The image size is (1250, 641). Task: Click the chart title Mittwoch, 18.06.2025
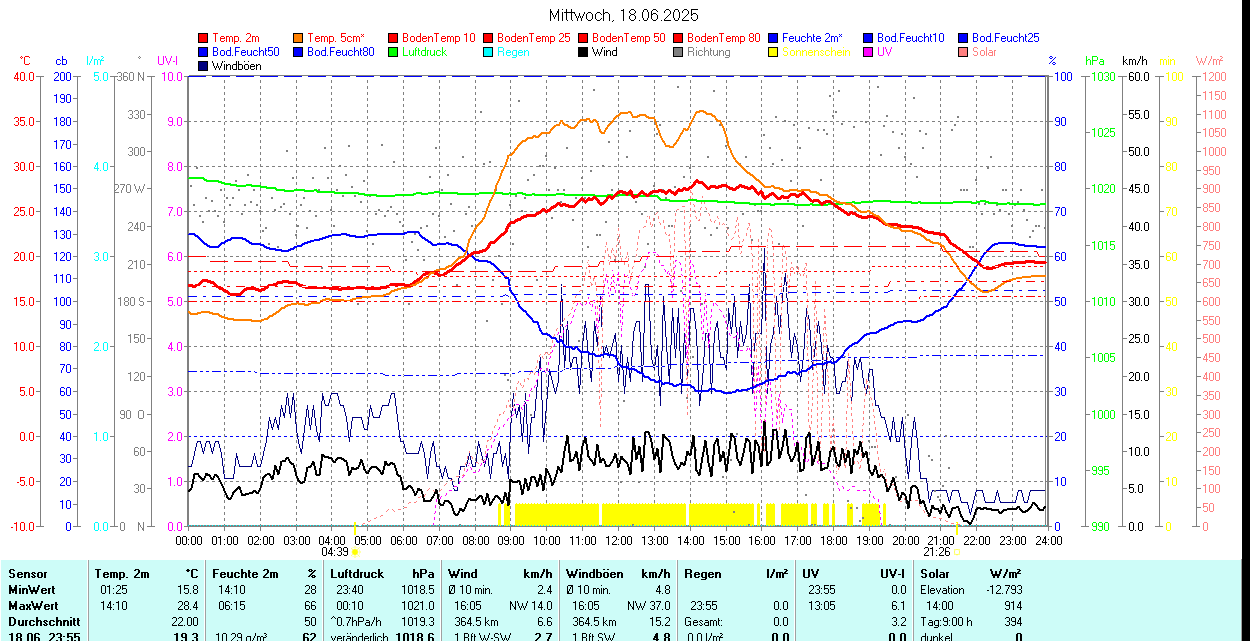tap(624, 15)
